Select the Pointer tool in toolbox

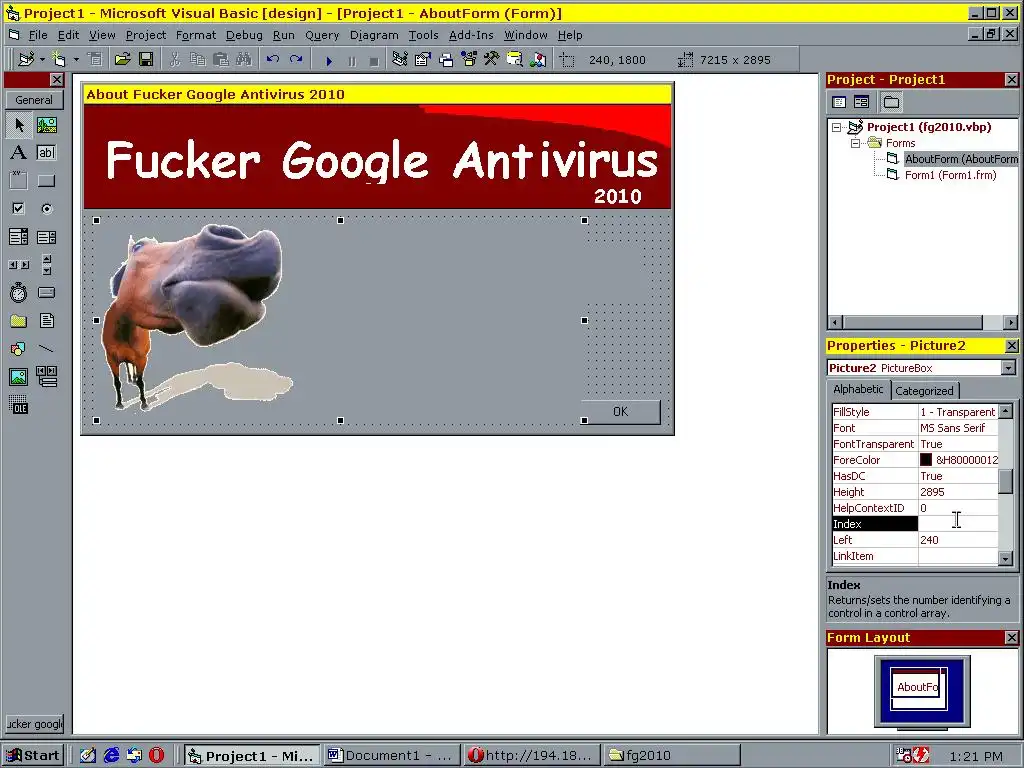[x=18, y=125]
